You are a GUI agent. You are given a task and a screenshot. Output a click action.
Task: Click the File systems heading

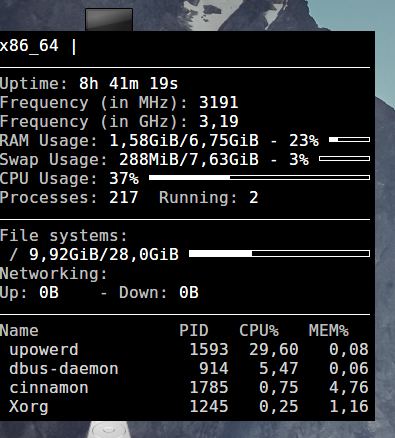[64, 236]
